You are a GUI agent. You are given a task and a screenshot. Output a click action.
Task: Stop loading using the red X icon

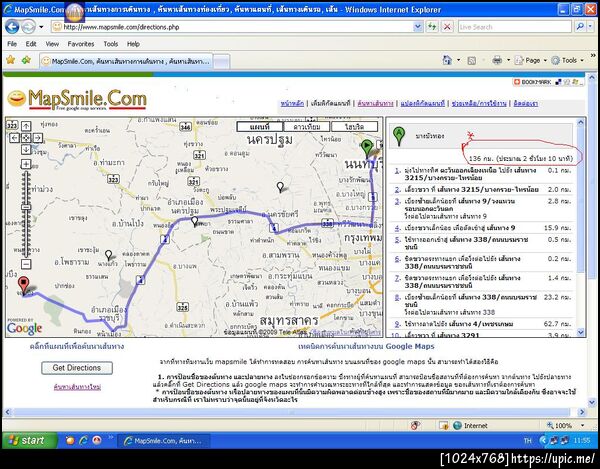tap(447, 27)
